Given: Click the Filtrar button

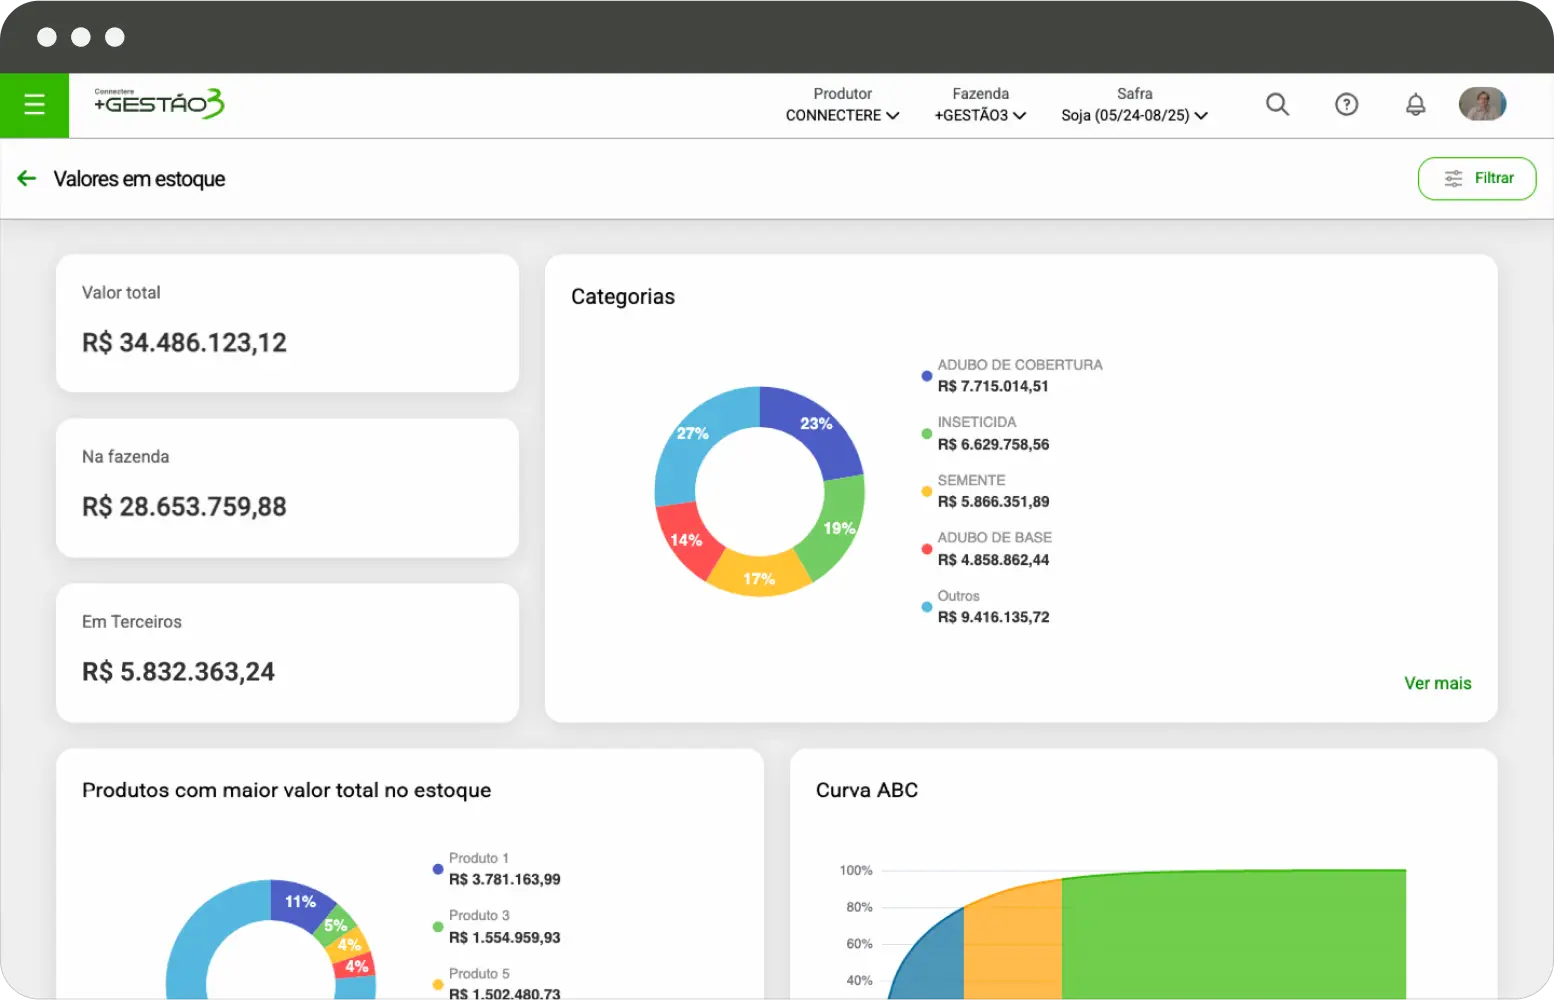Looking at the screenshot, I should (x=1476, y=178).
